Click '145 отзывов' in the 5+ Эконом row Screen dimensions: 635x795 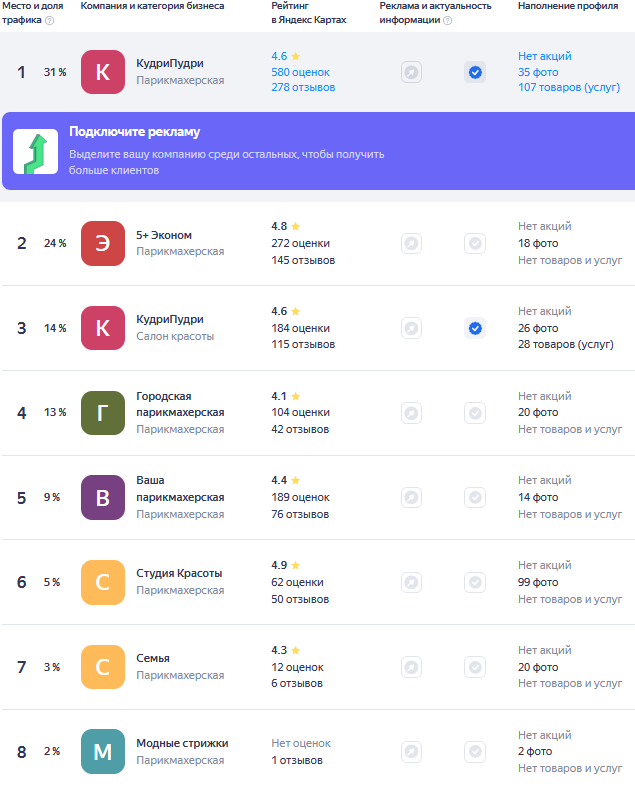coord(303,260)
